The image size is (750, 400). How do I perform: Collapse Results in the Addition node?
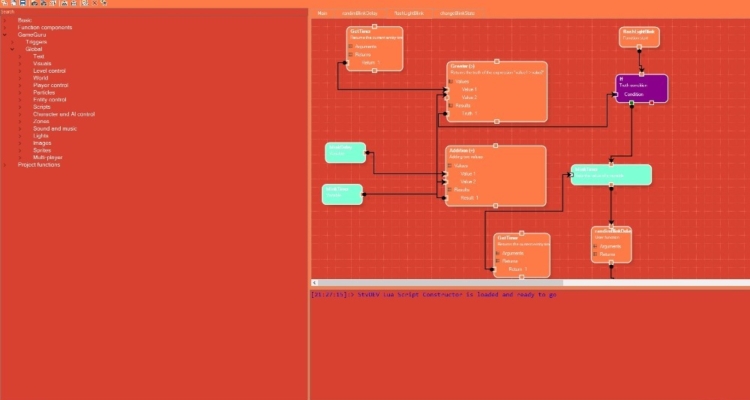(450, 189)
